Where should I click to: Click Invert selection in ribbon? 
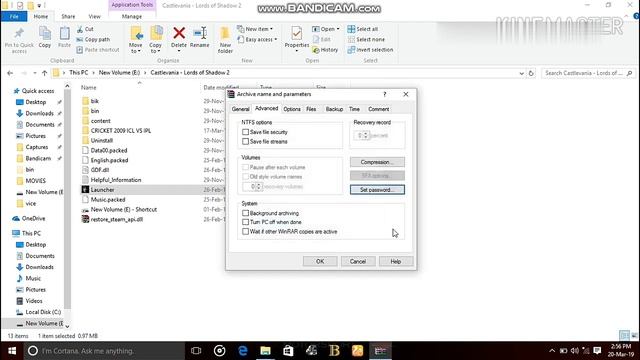[x=370, y=50]
